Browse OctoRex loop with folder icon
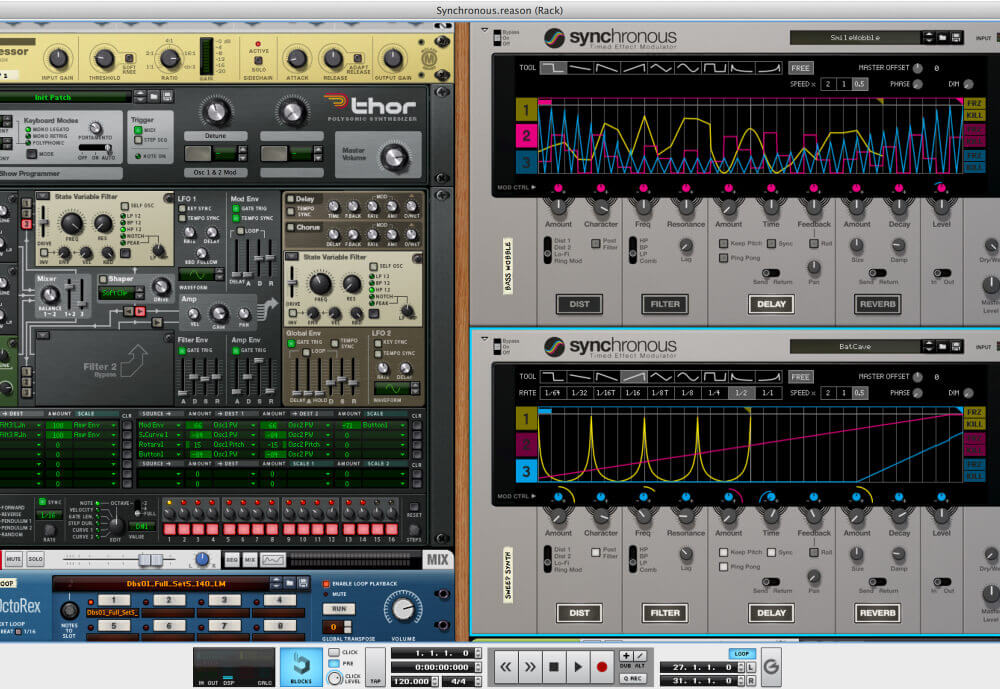 click(290, 582)
